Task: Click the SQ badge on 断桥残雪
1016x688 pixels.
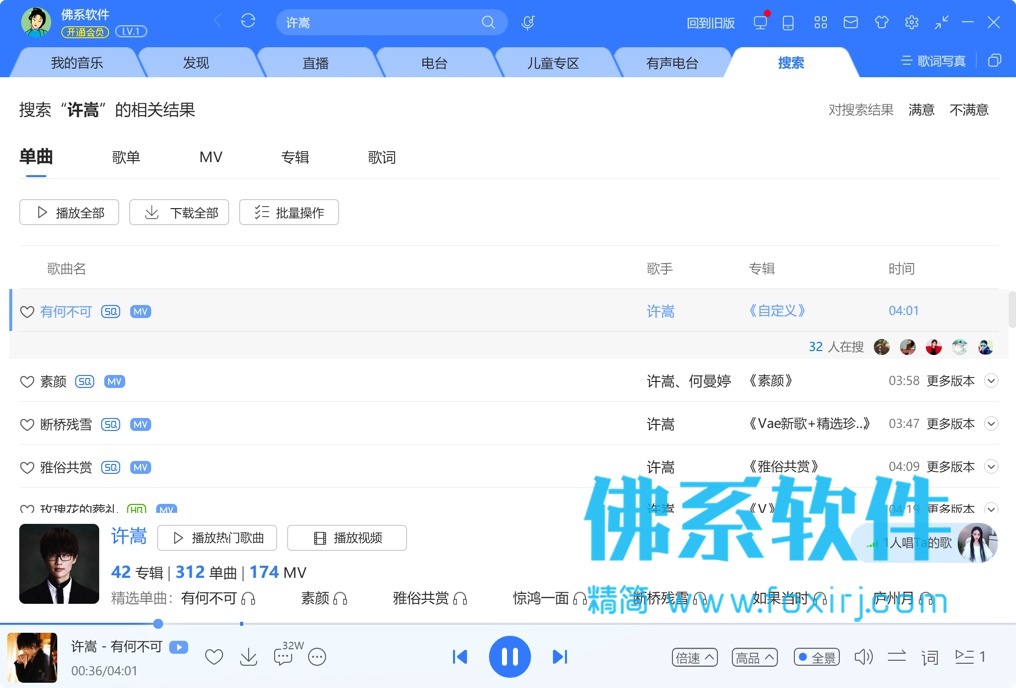Action: 111,424
